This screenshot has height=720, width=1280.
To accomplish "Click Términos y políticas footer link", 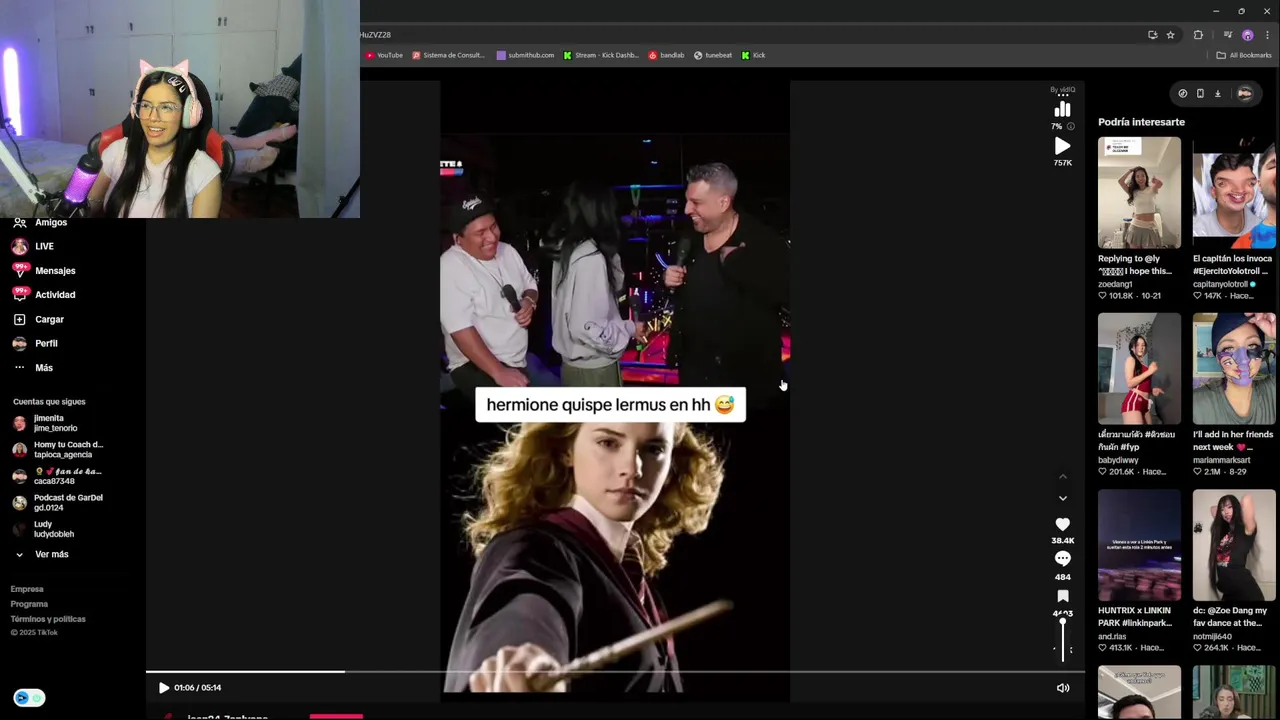I will 48,619.
